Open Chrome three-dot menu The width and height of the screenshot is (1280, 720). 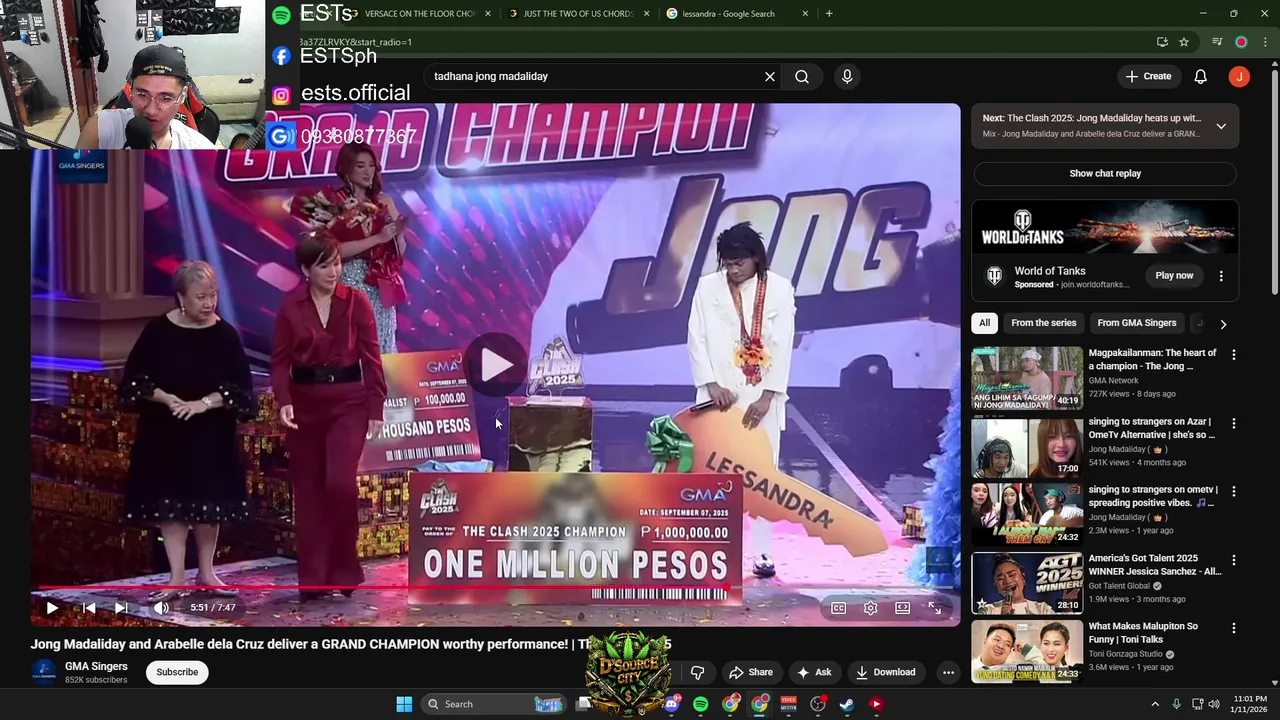coord(1264,42)
